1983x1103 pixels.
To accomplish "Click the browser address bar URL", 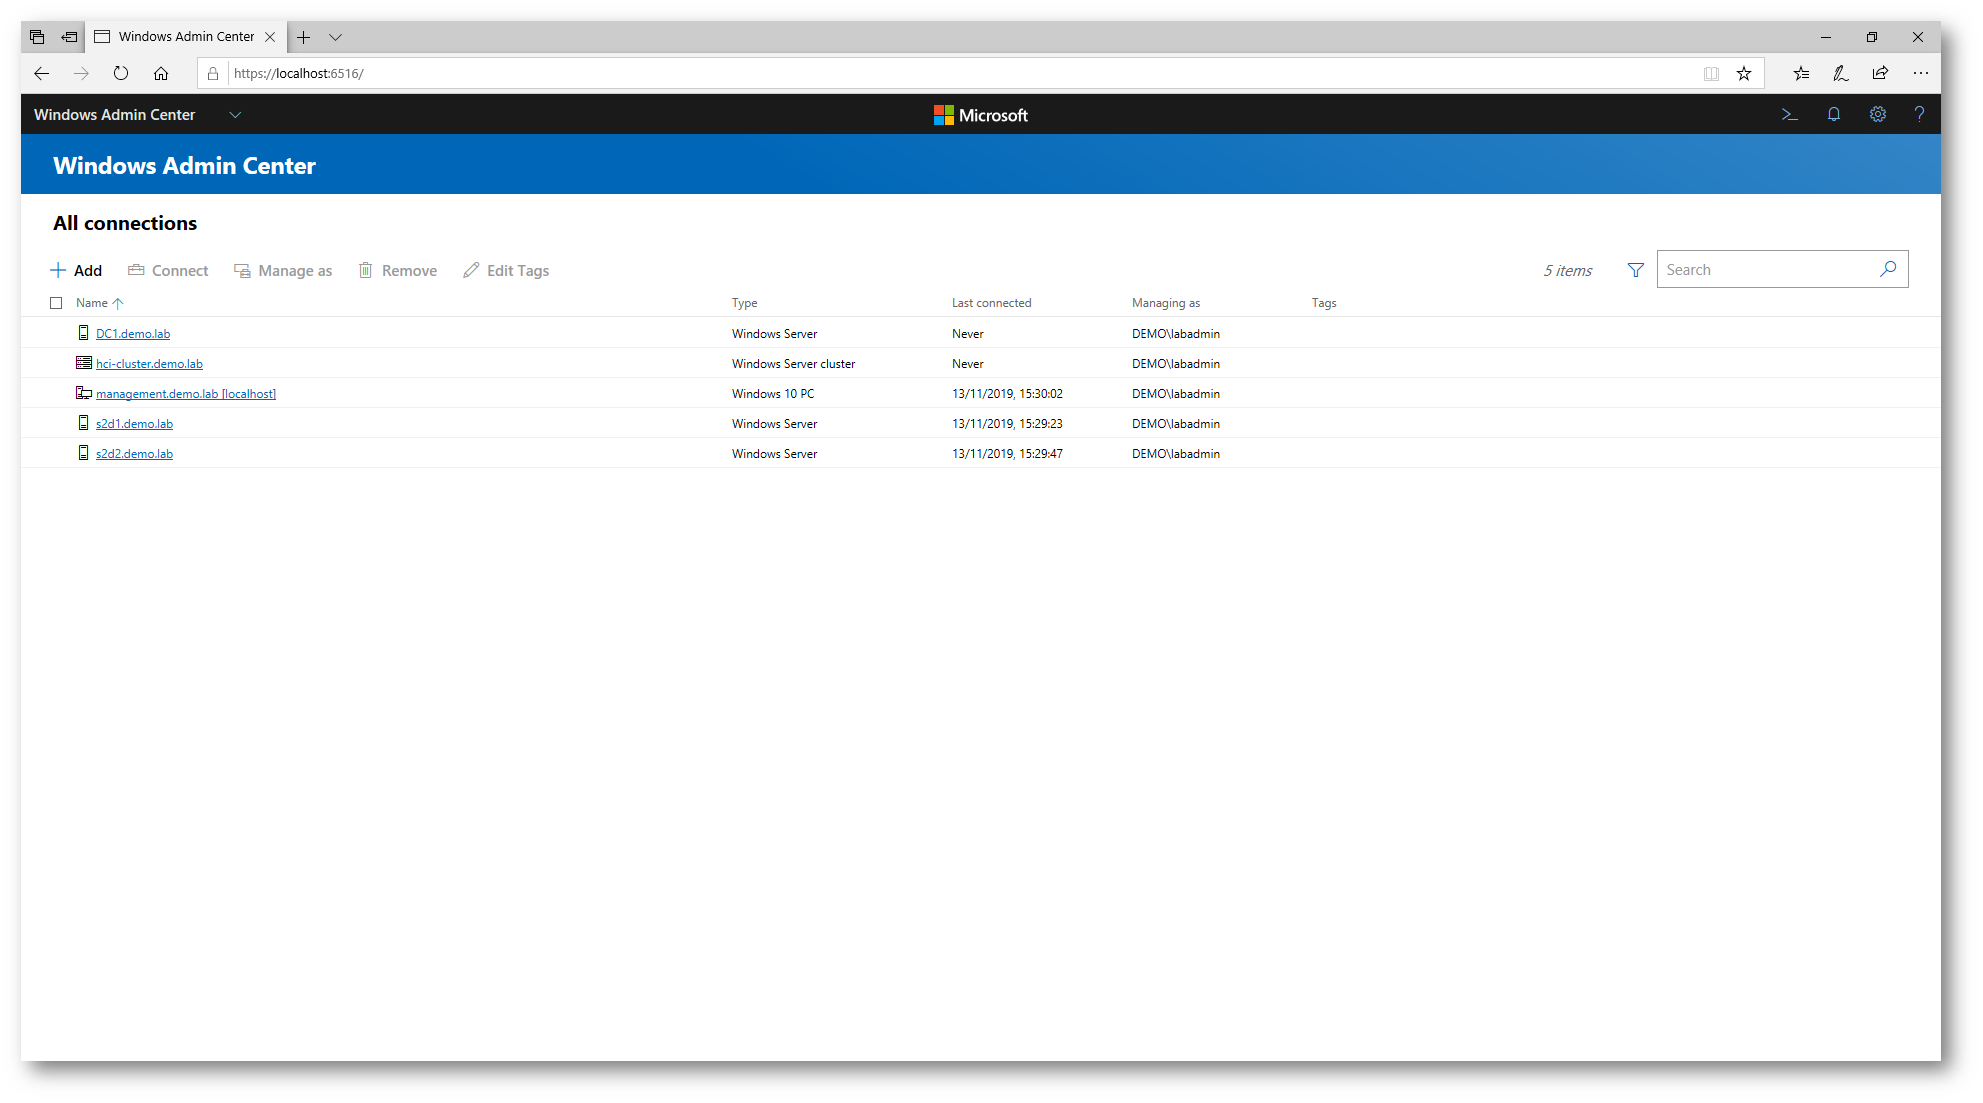I will tap(298, 73).
